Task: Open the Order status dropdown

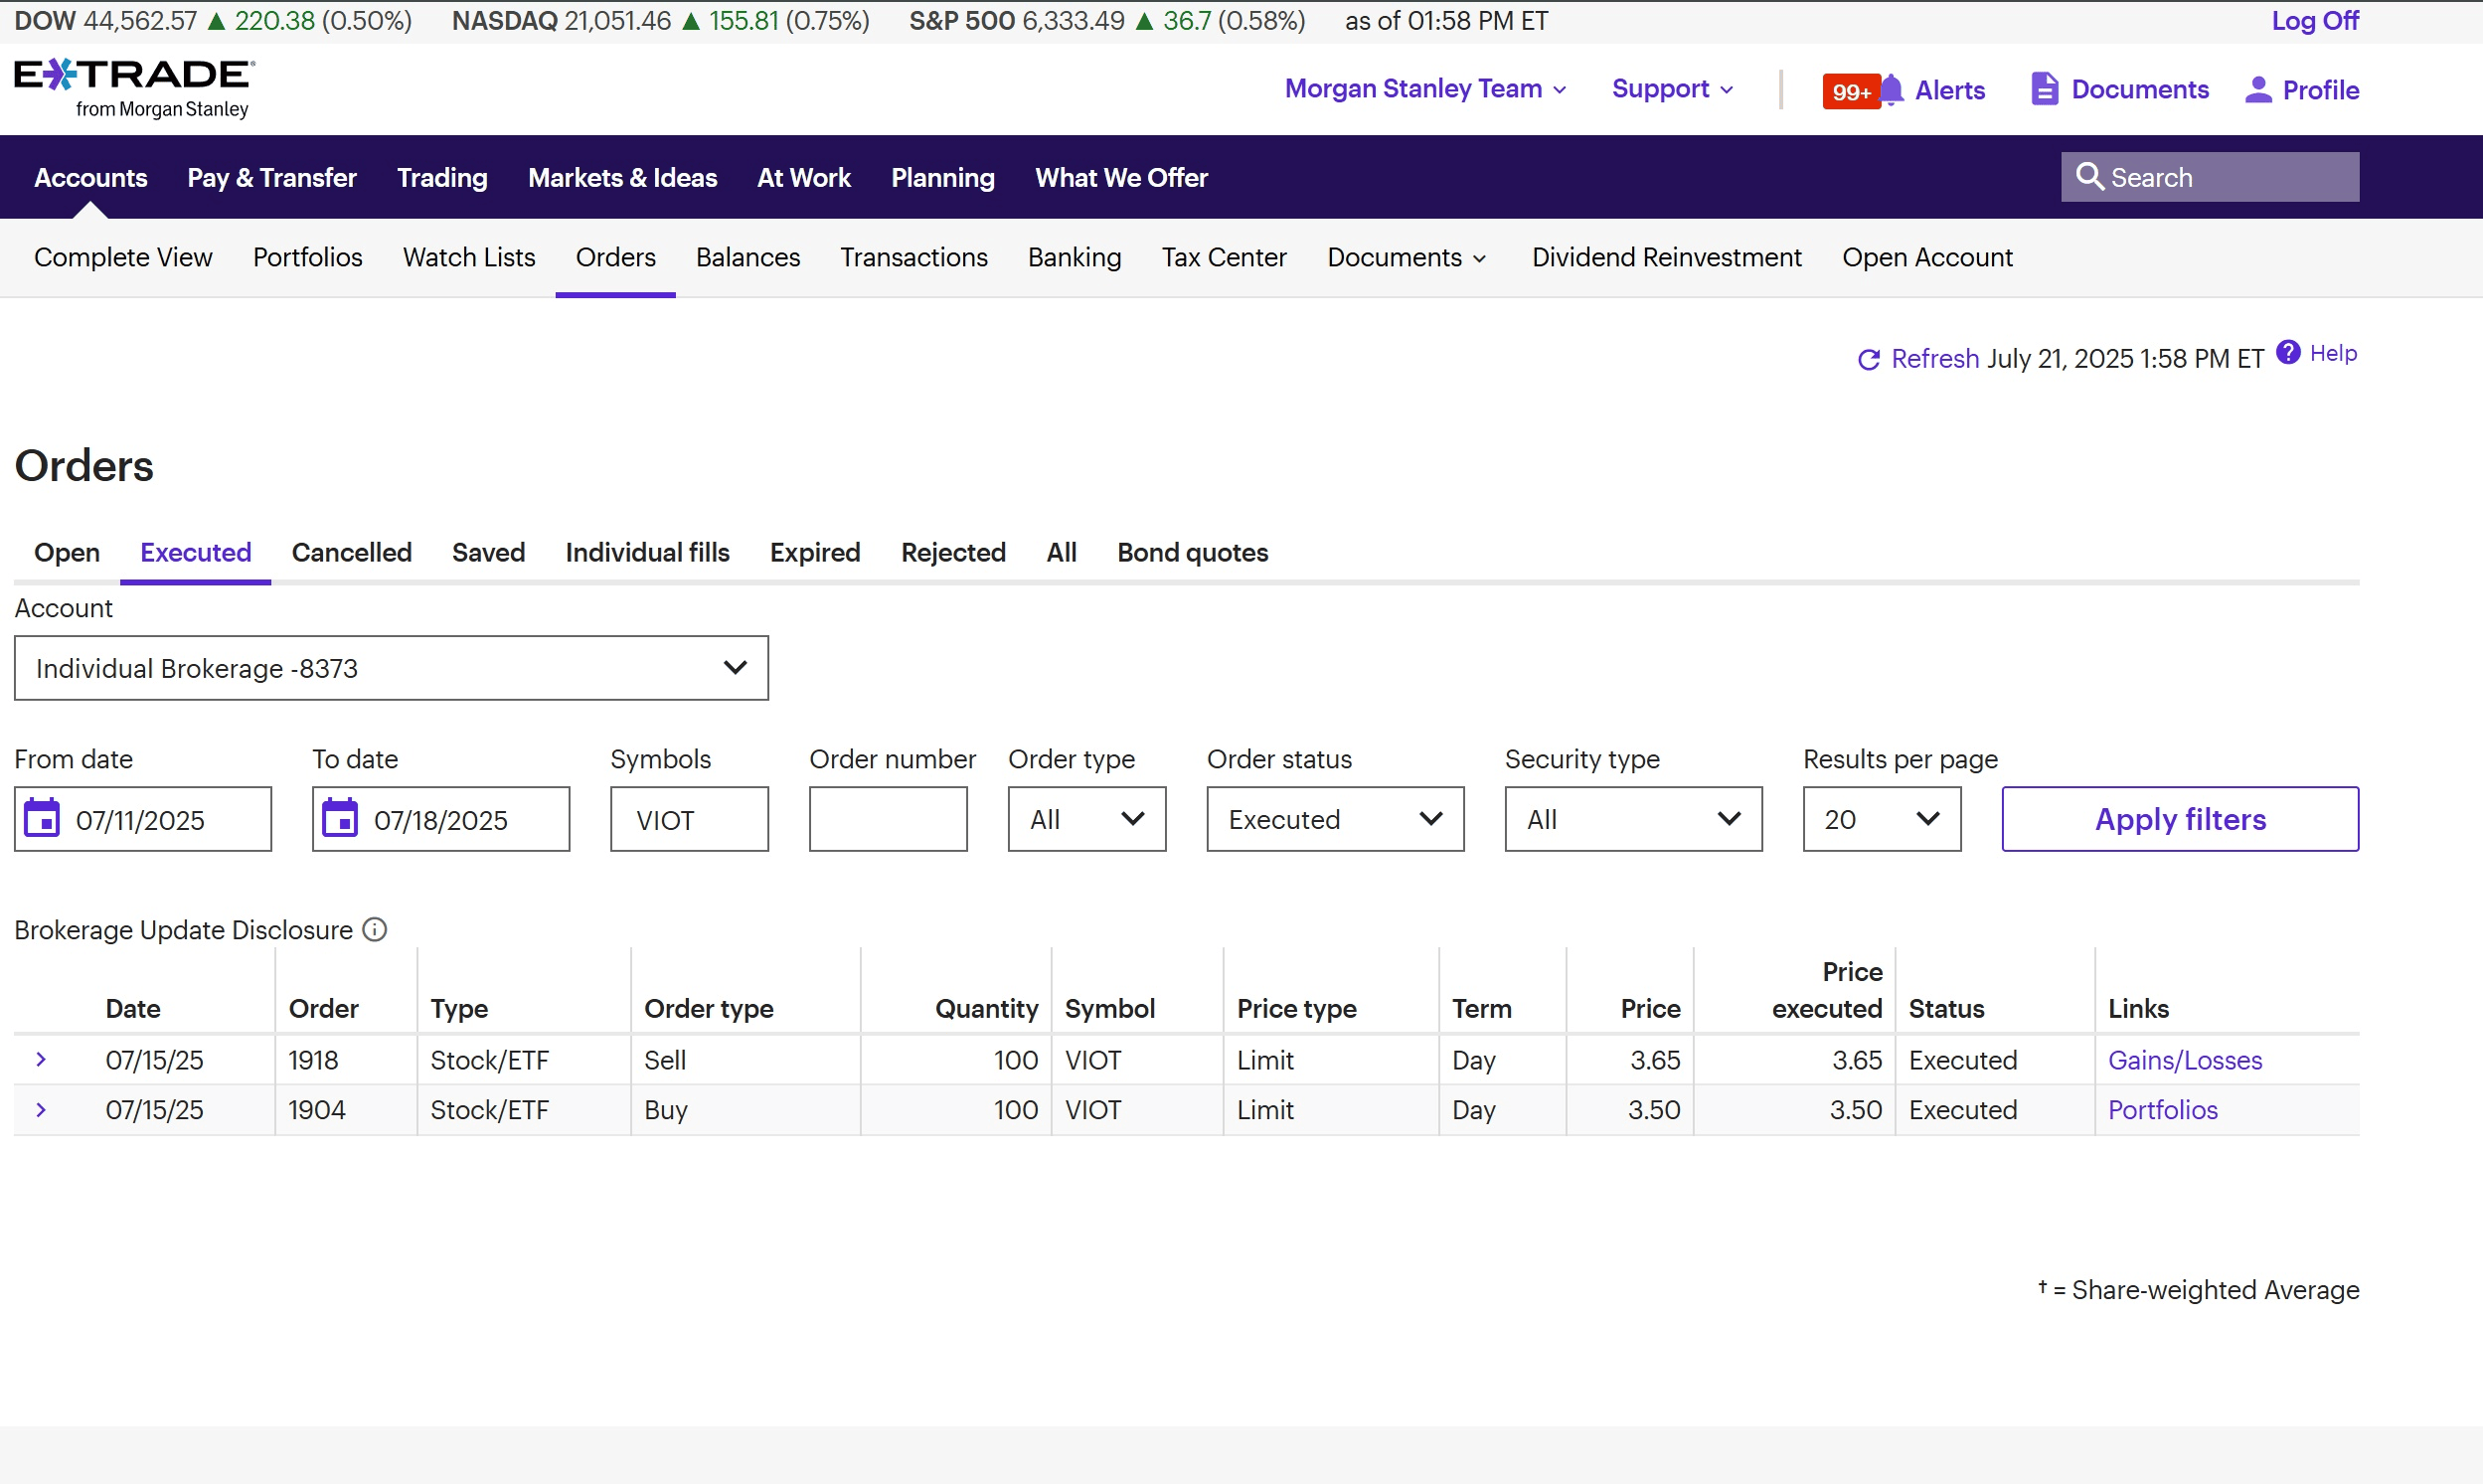Action: point(1334,819)
